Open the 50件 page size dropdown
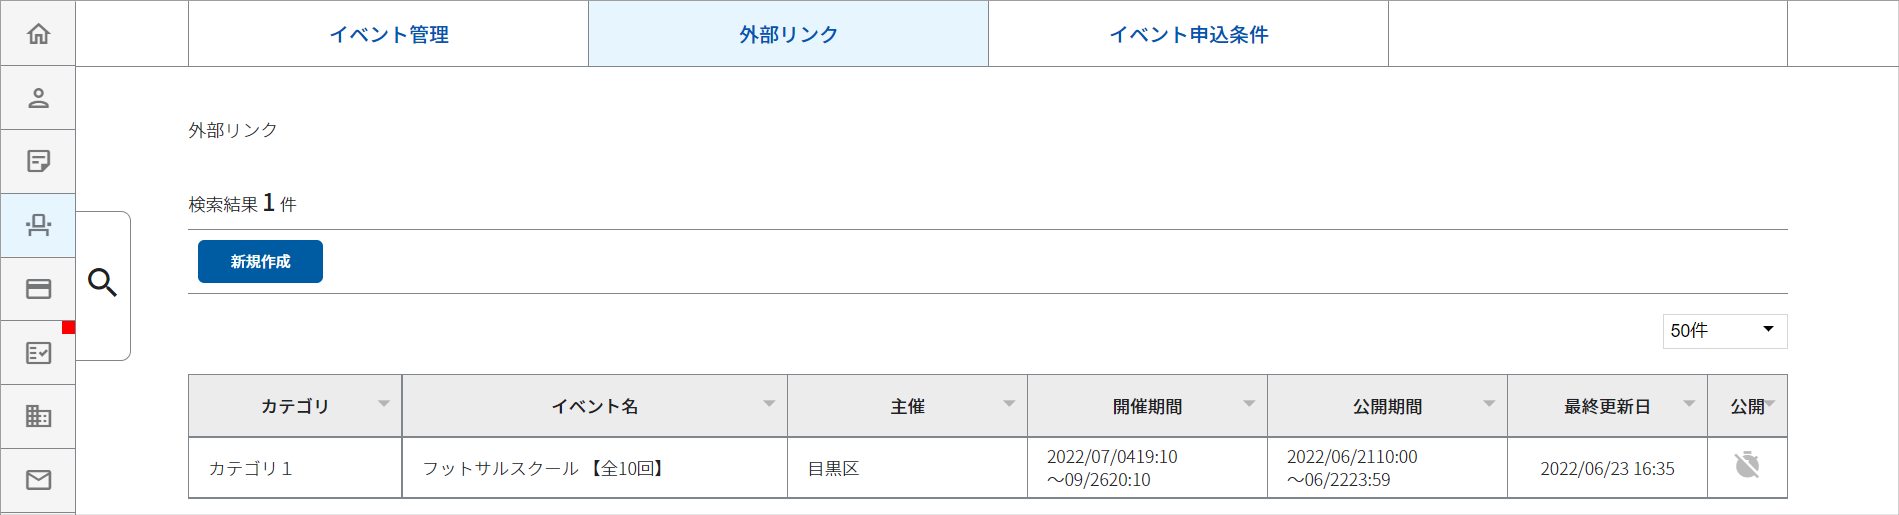Viewport: 1899px width, 515px height. click(x=1725, y=331)
